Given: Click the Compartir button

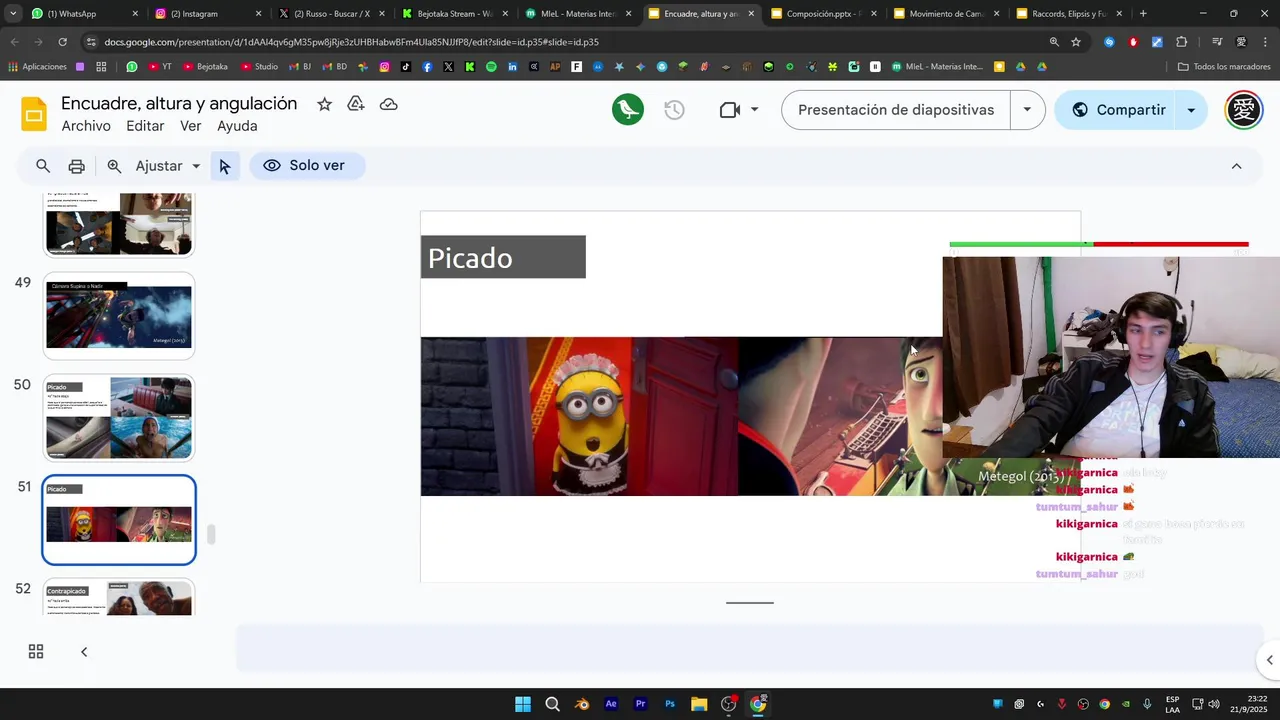Looking at the screenshot, I should 1118,110.
